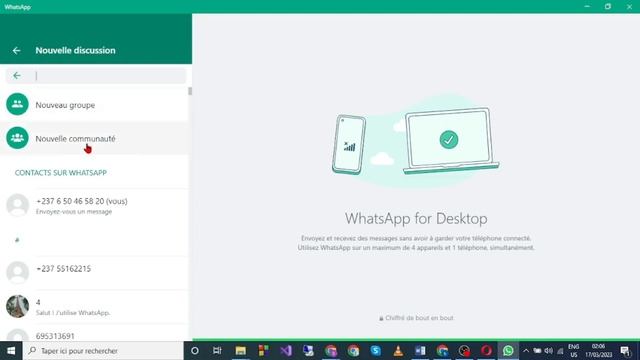Open chat with +237 6 50 46 58 20 (vous)
The image size is (640, 360).
pos(94,205)
